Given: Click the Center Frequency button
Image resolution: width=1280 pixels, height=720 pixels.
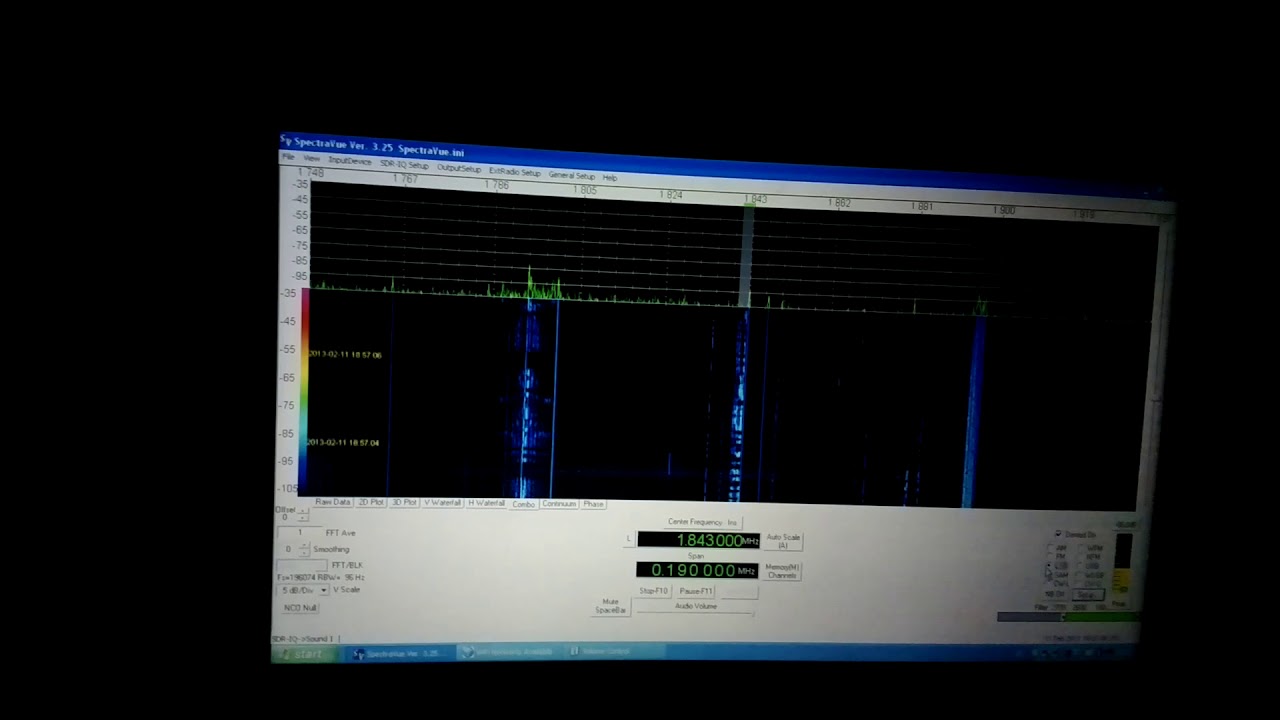Looking at the screenshot, I should pyautogui.click(x=702, y=522).
